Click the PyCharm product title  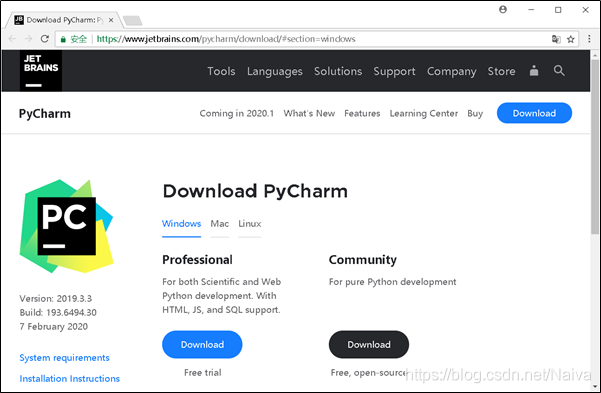45,114
